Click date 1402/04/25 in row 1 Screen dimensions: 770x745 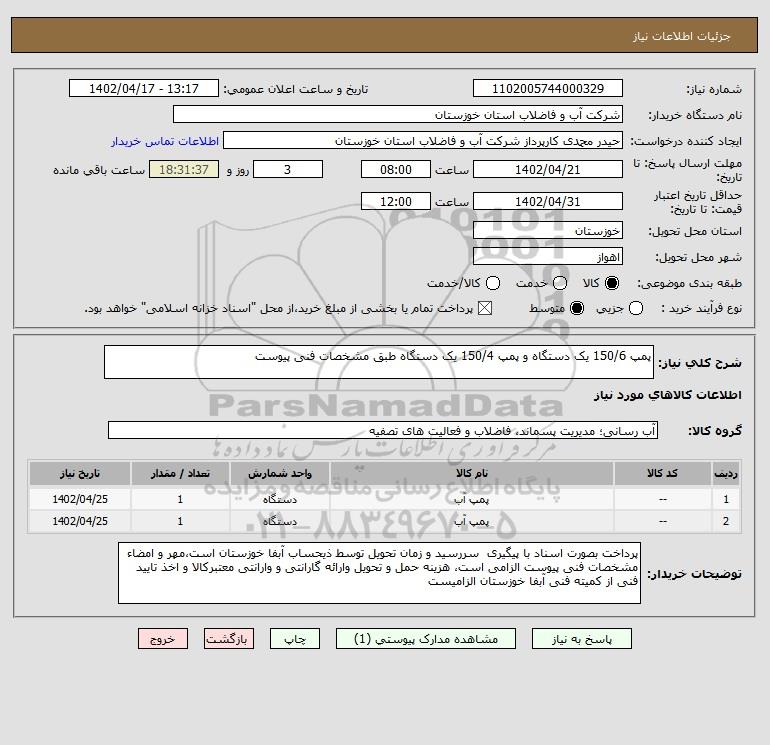point(80,499)
